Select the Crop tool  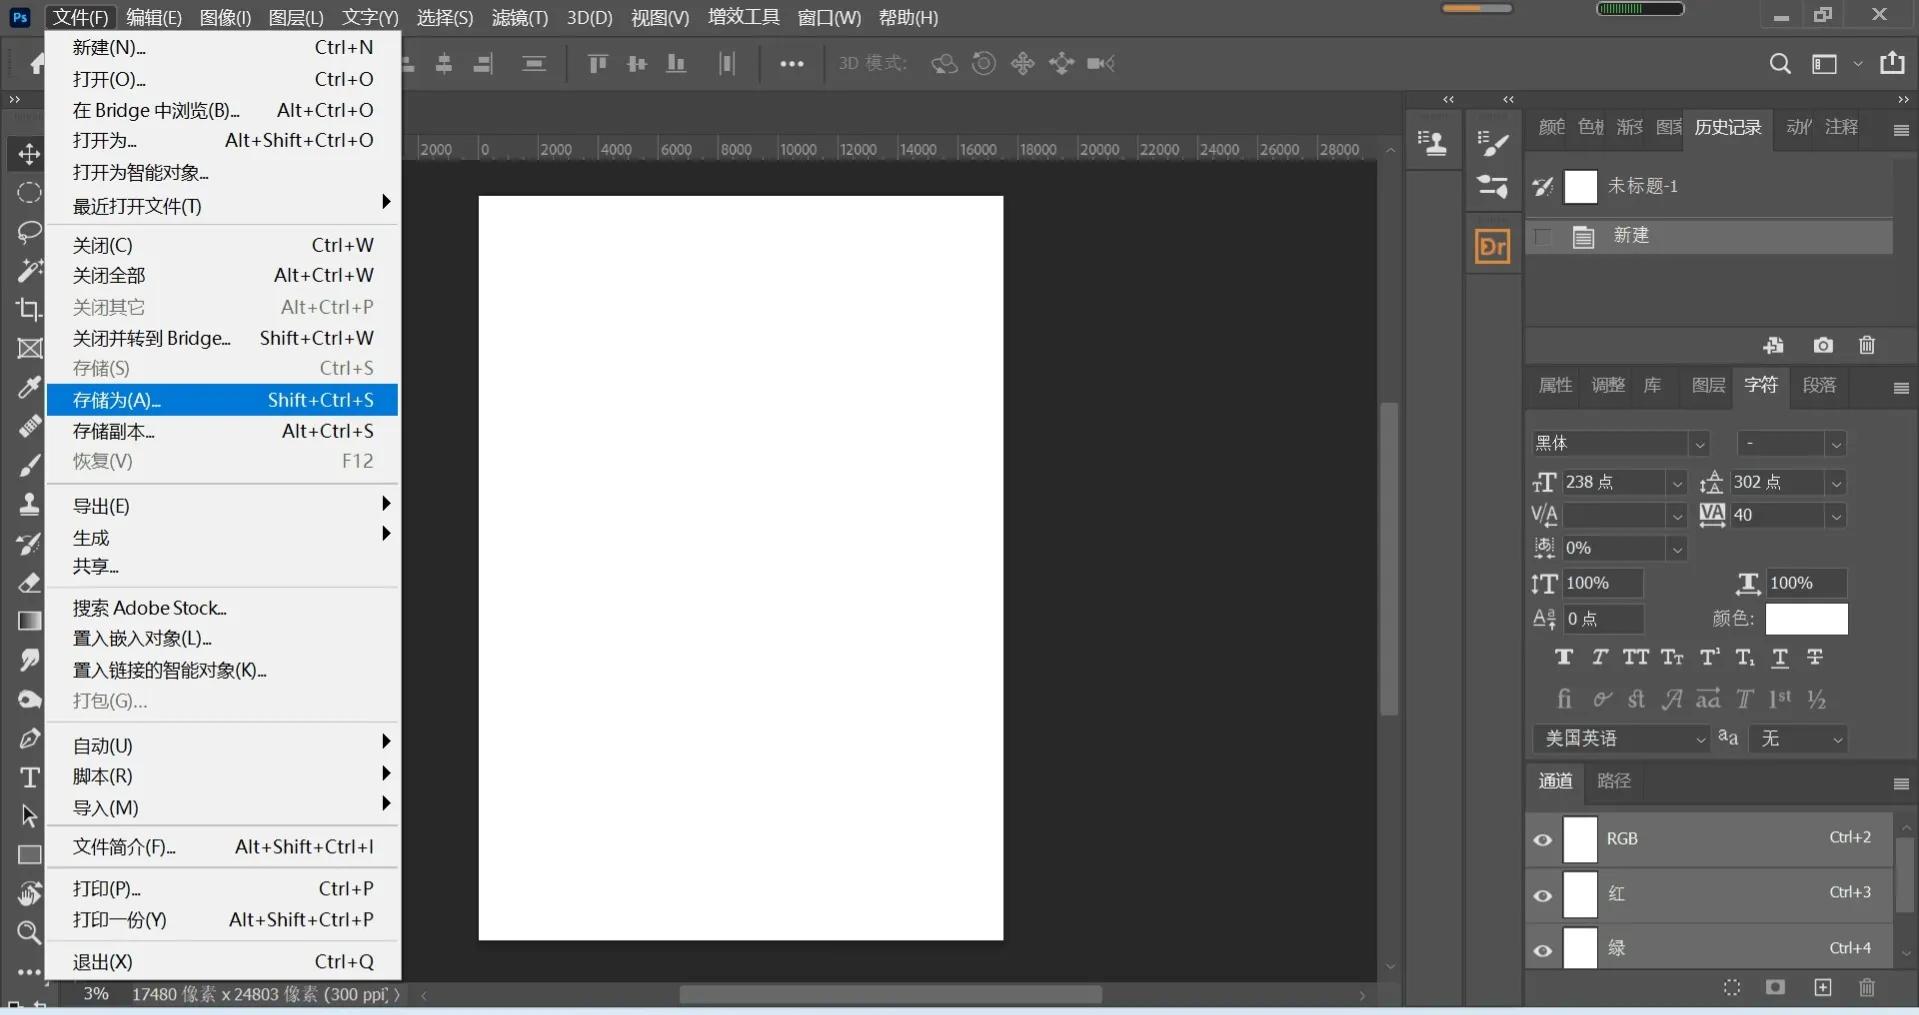coord(29,309)
